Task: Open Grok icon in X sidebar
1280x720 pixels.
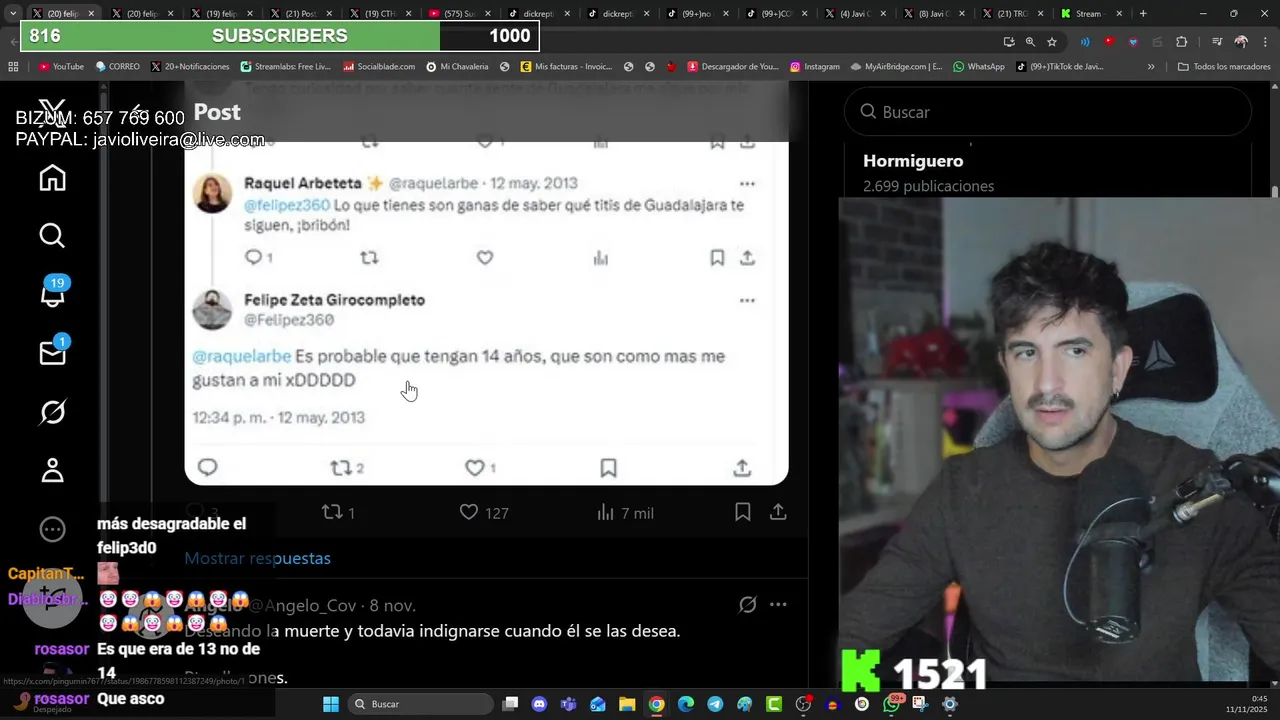Action: (52, 411)
